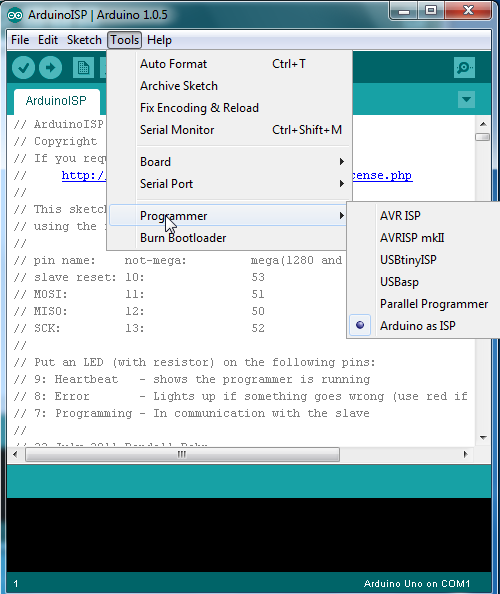Open the Sketch menu
The width and height of the screenshot is (500, 594).
[84, 40]
